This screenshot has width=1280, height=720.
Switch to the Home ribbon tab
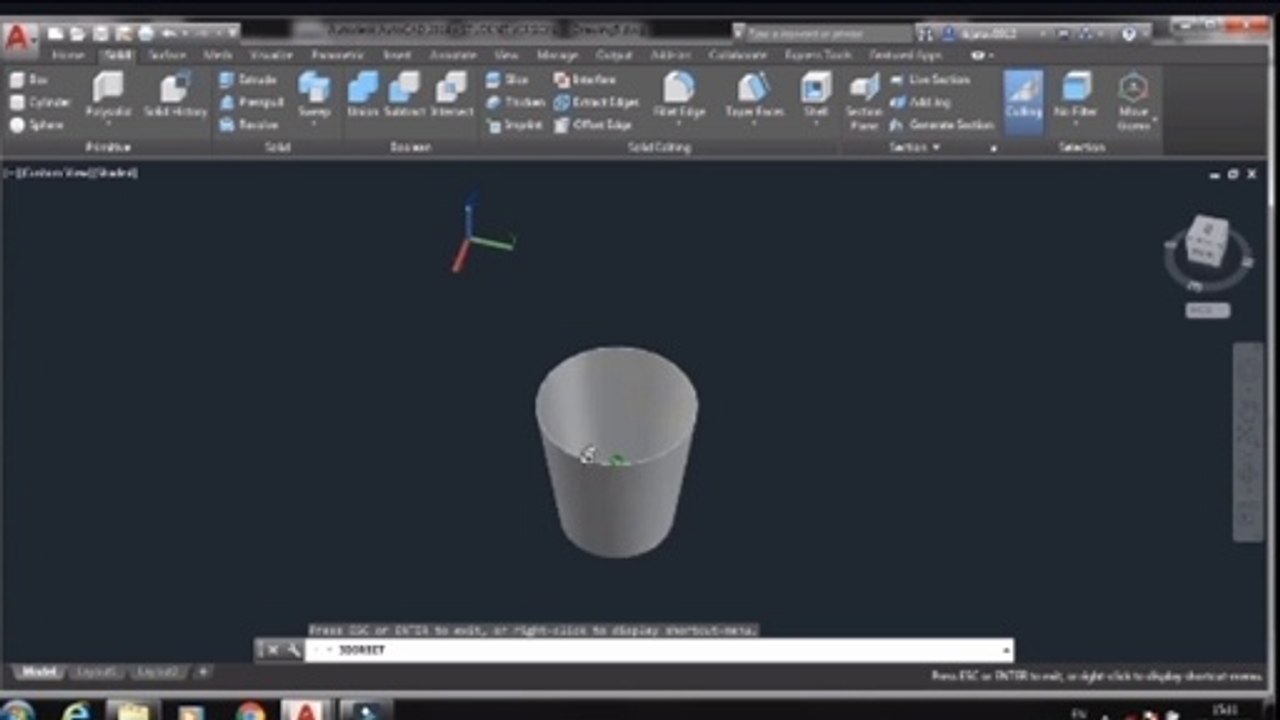pyautogui.click(x=67, y=55)
